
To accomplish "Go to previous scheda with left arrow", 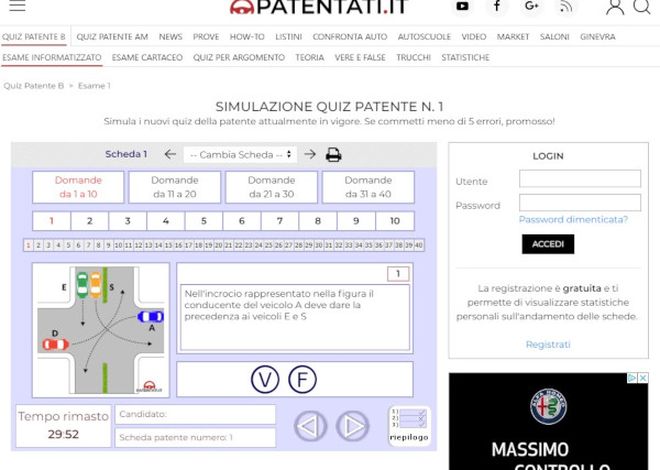I will pyautogui.click(x=170, y=154).
